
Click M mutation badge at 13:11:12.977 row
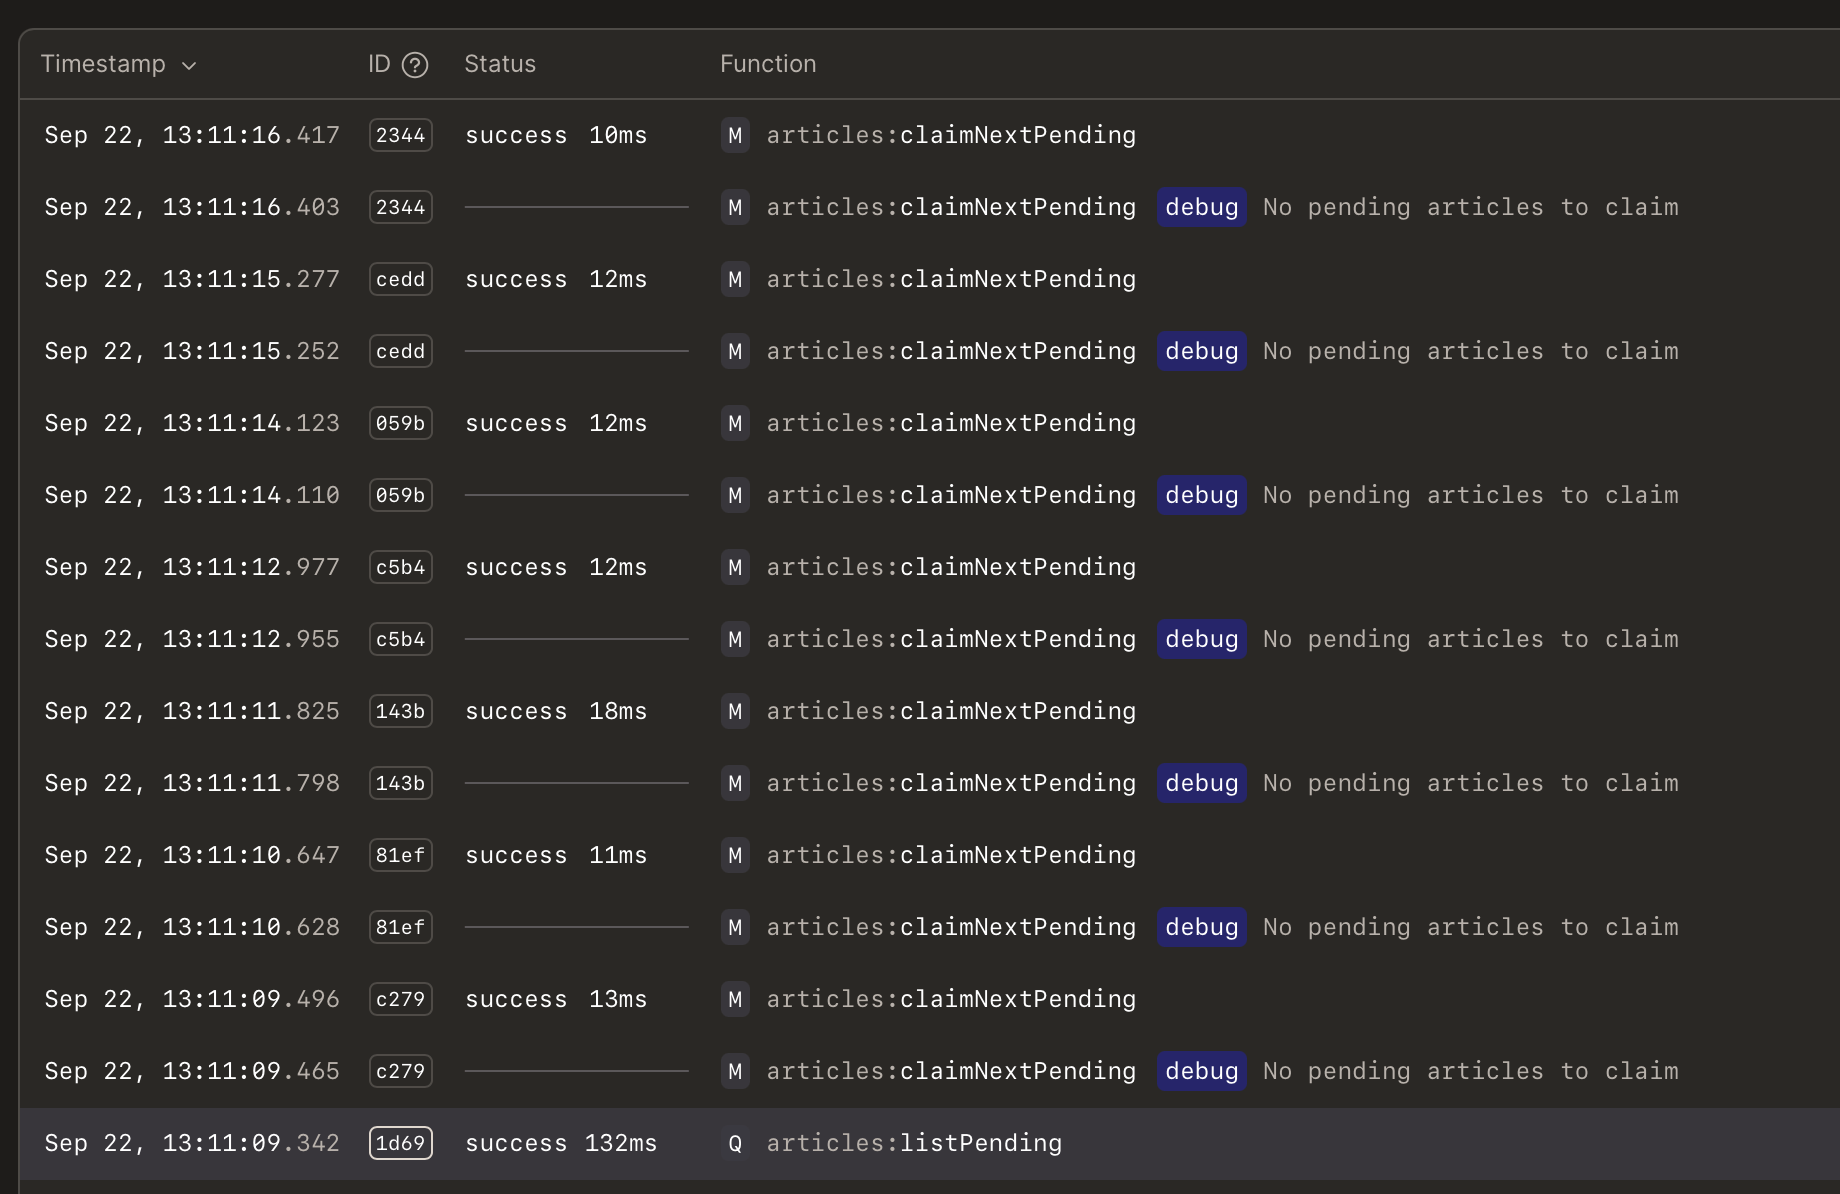click(735, 567)
